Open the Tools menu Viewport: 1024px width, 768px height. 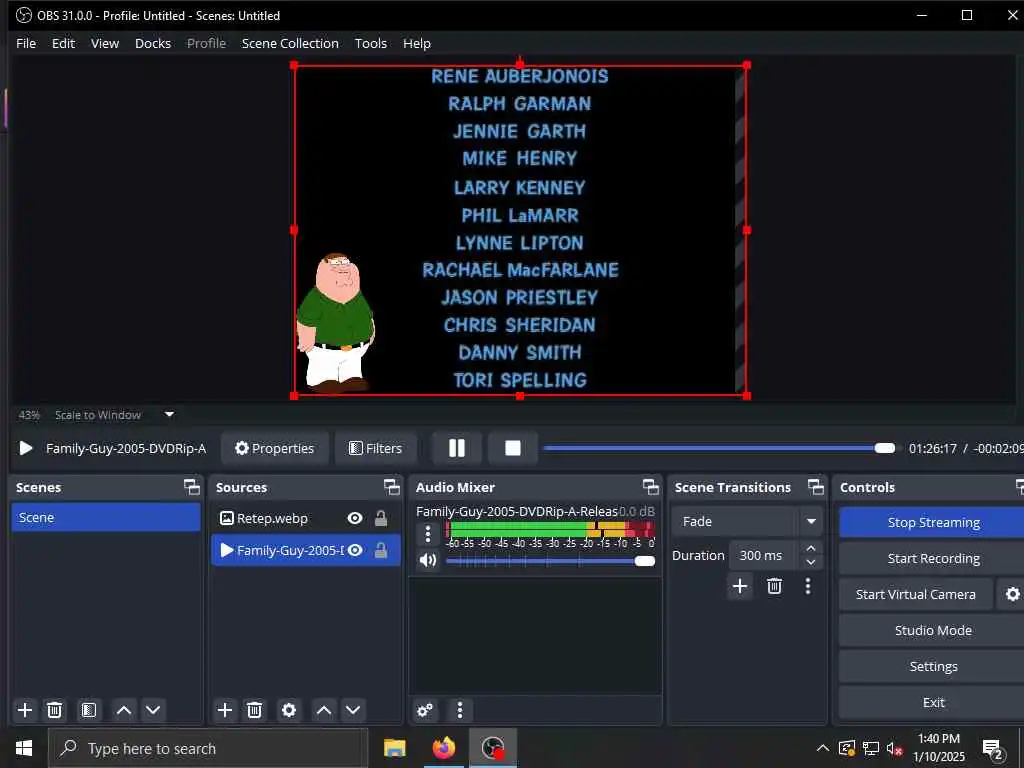coord(371,43)
